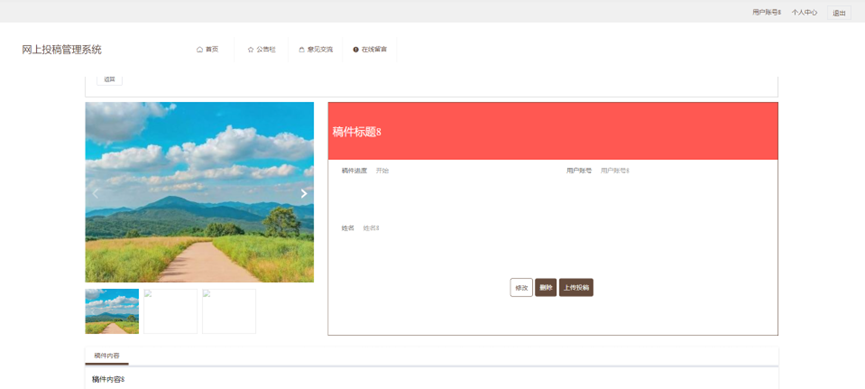The height and width of the screenshot is (389, 865).
Task: Click the 开始 progress value
Action: [382, 171]
